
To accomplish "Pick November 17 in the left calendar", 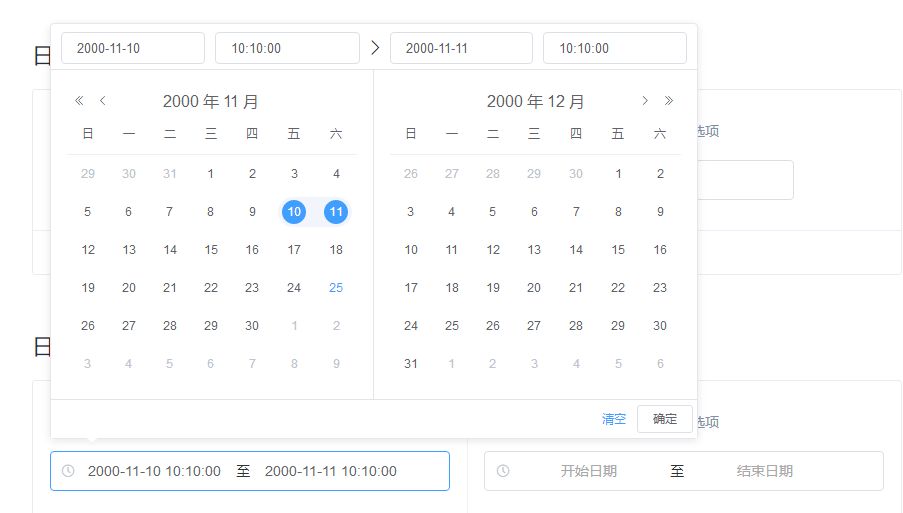I will [x=294, y=250].
